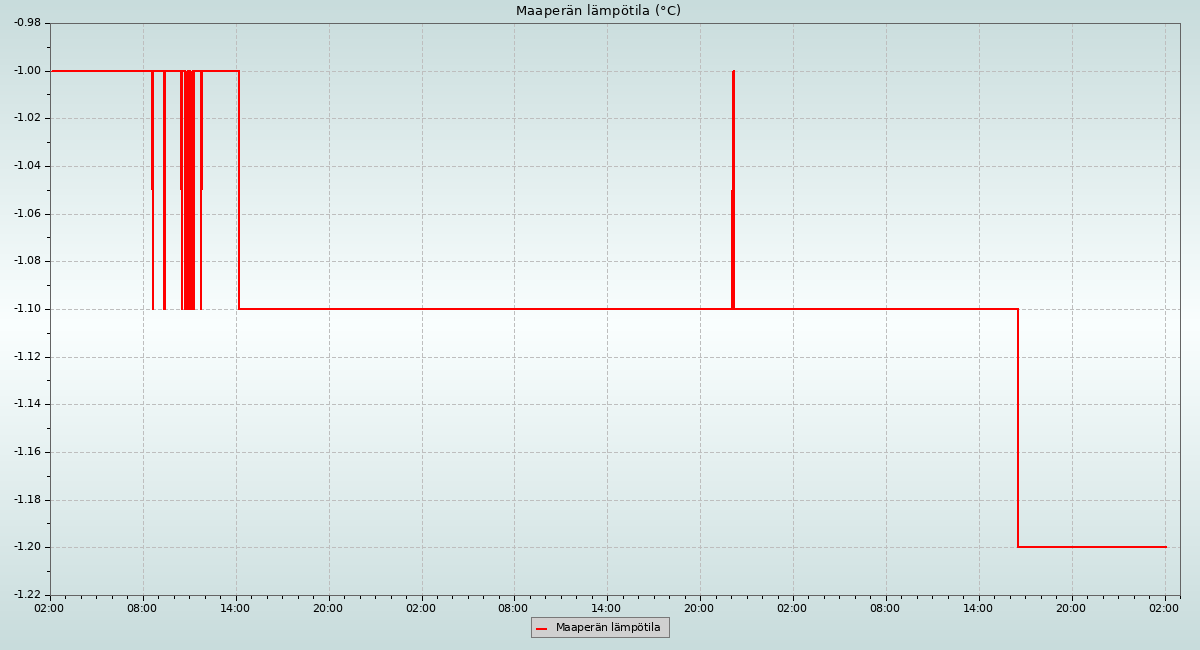
Task: Click the -1.20 y-axis label
Action: [27, 547]
